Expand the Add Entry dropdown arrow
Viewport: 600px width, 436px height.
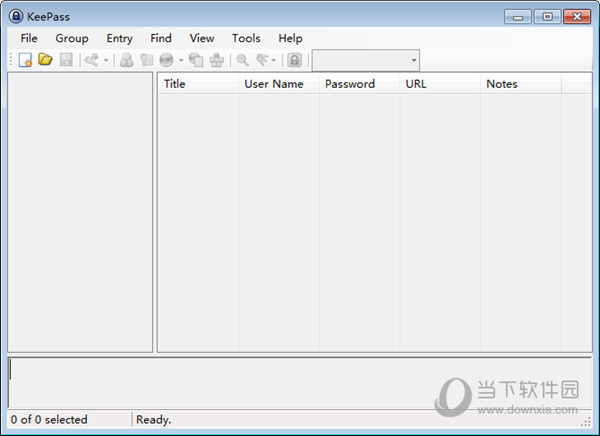point(106,60)
